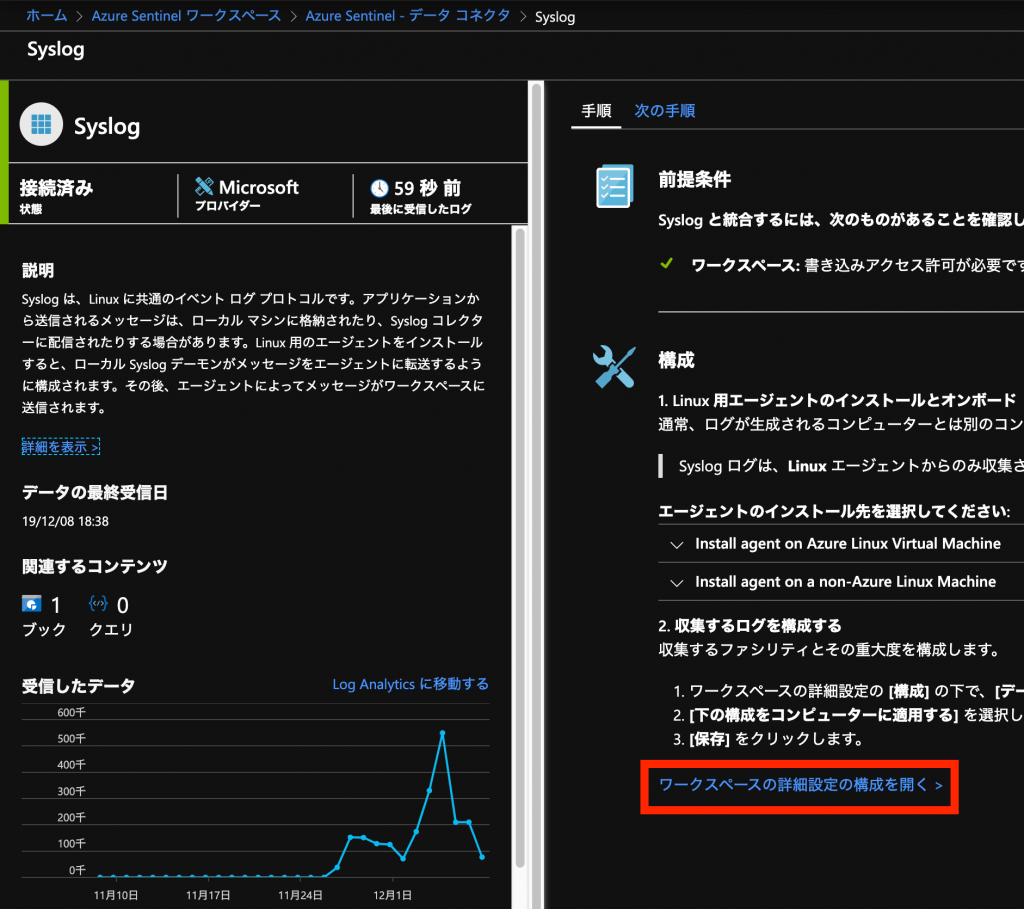Click the 11月10日 chart axis label
Viewport: 1024px width, 909px height.
coord(116,895)
